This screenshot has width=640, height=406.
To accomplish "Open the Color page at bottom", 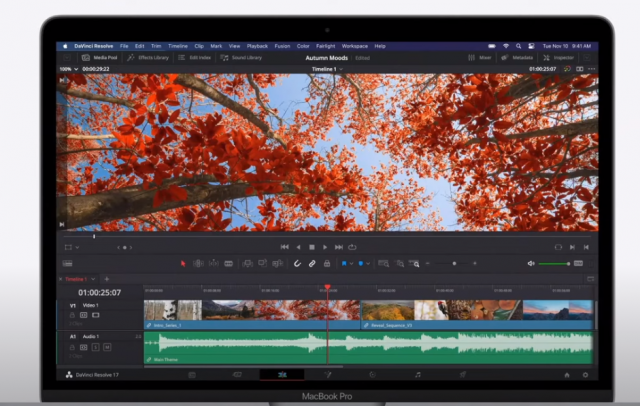I will tap(372, 375).
